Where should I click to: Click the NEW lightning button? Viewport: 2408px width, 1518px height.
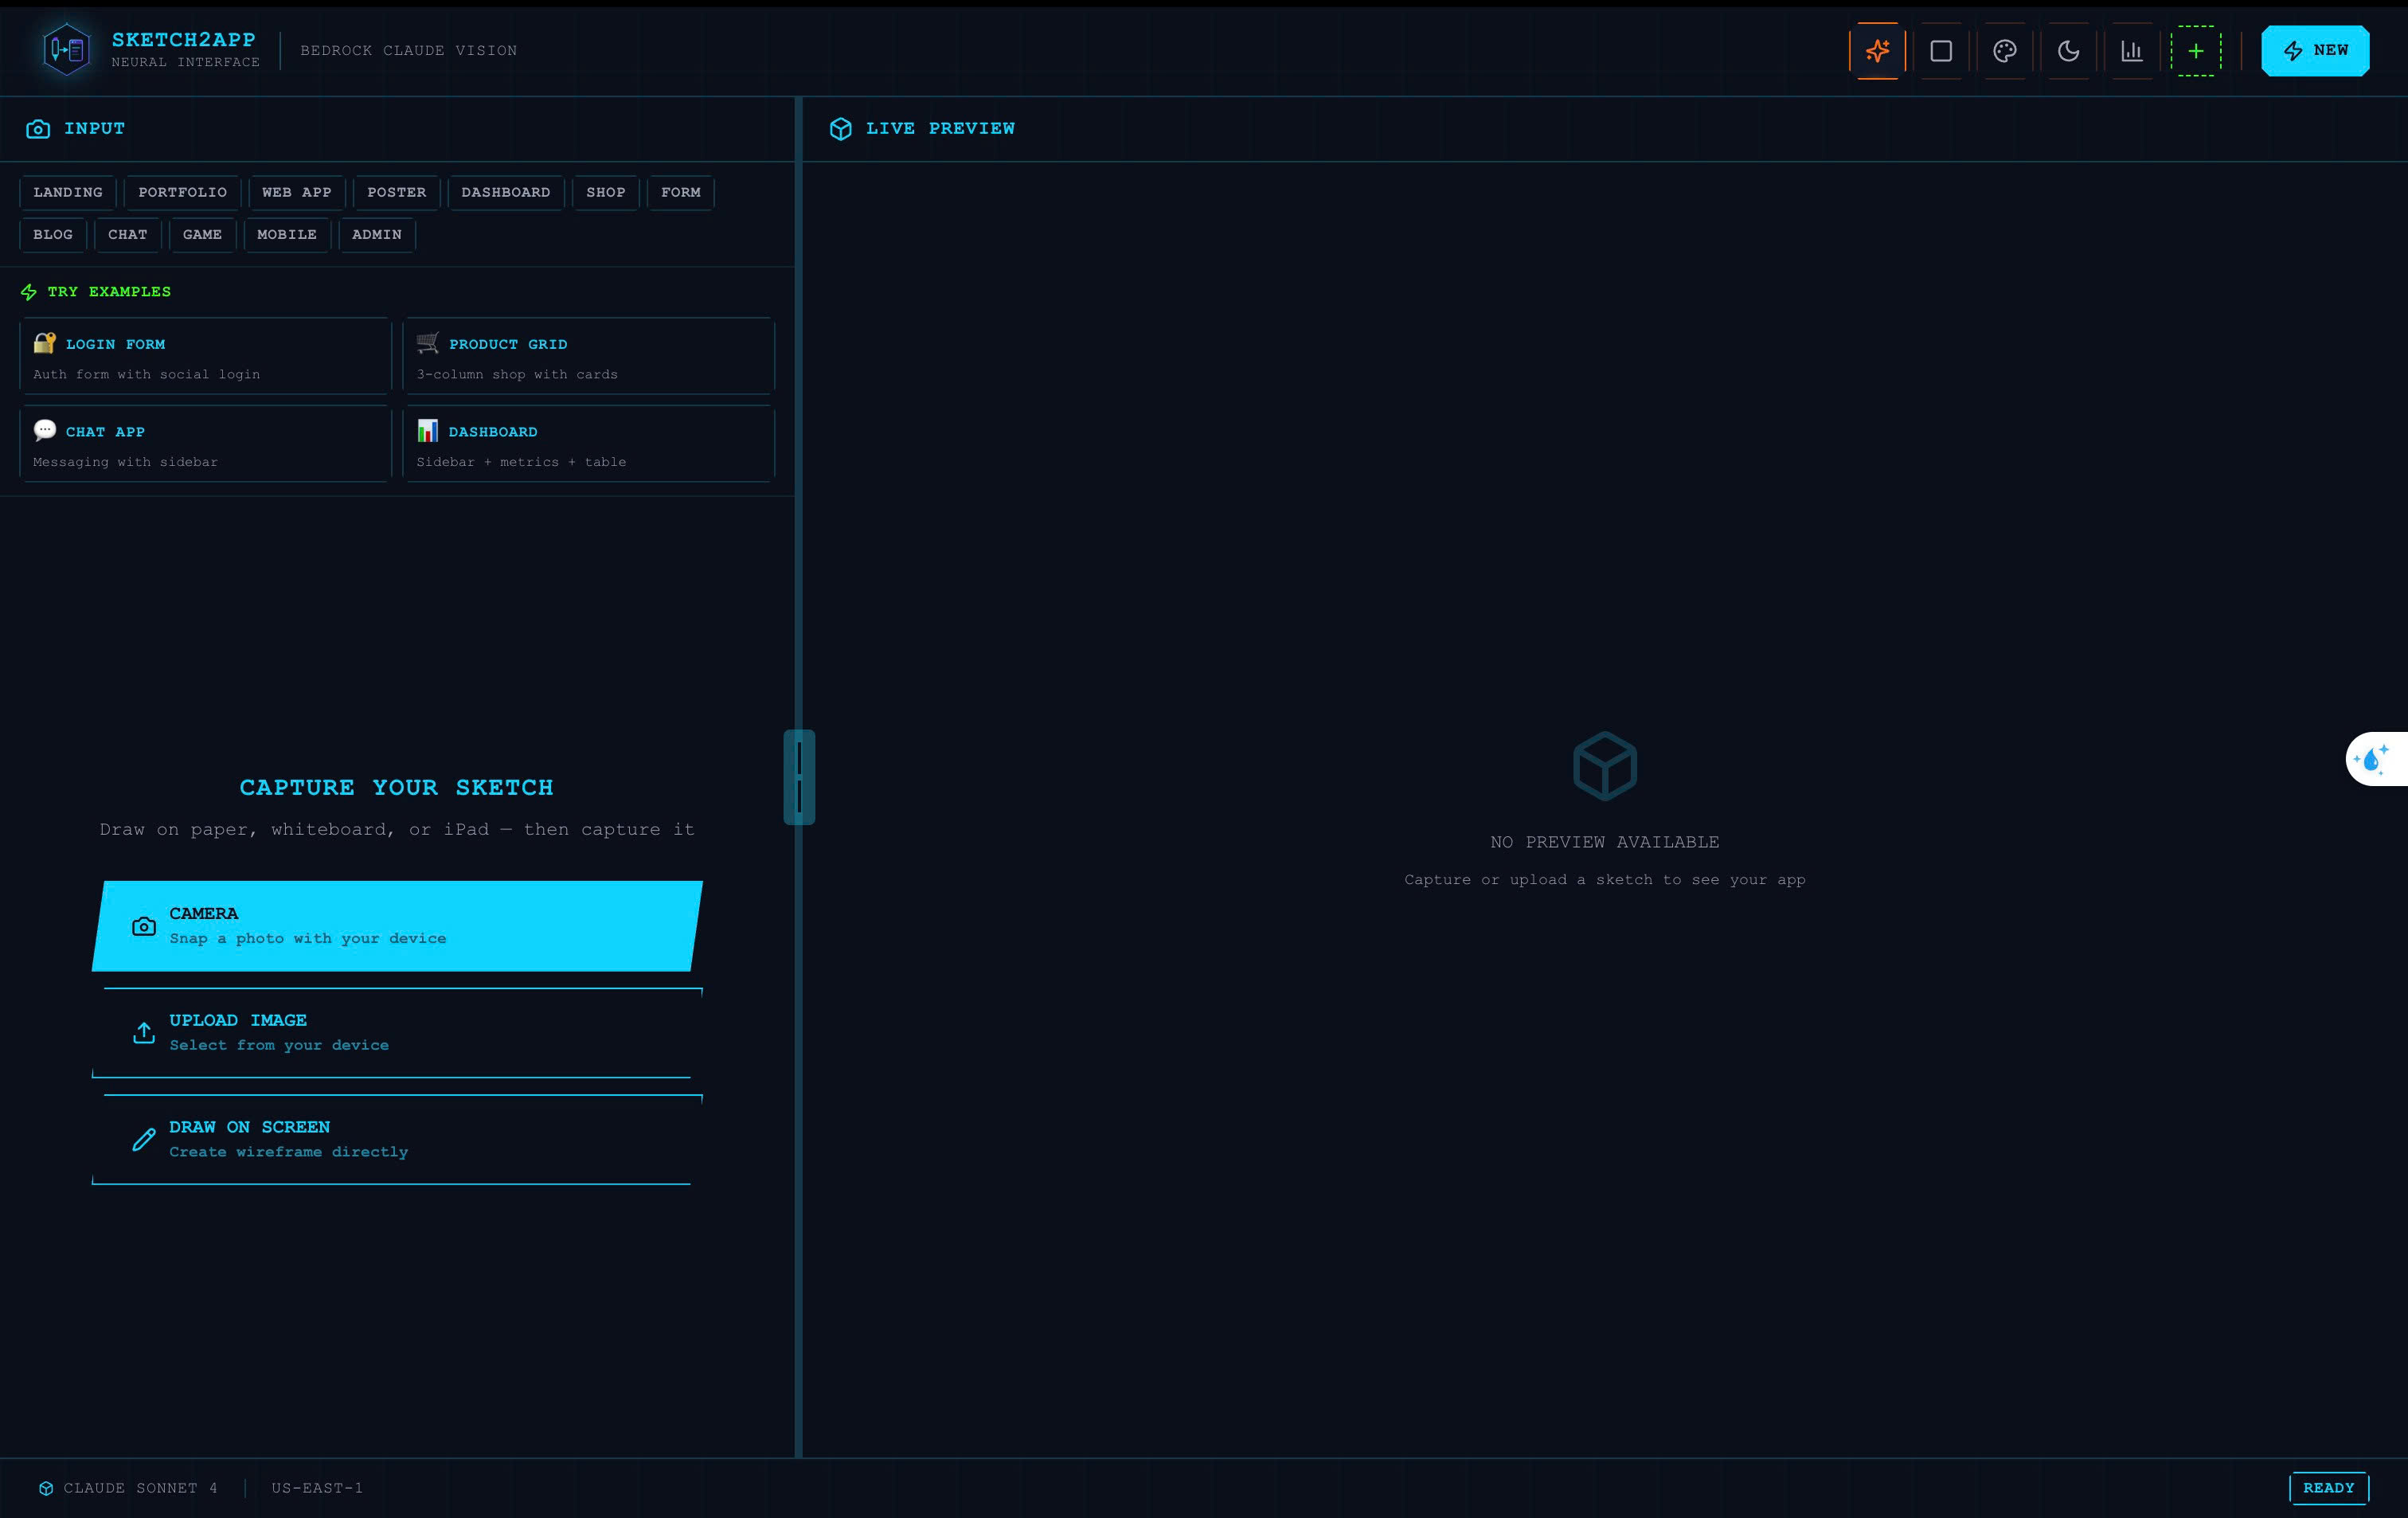pyautogui.click(x=2314, y=51)
